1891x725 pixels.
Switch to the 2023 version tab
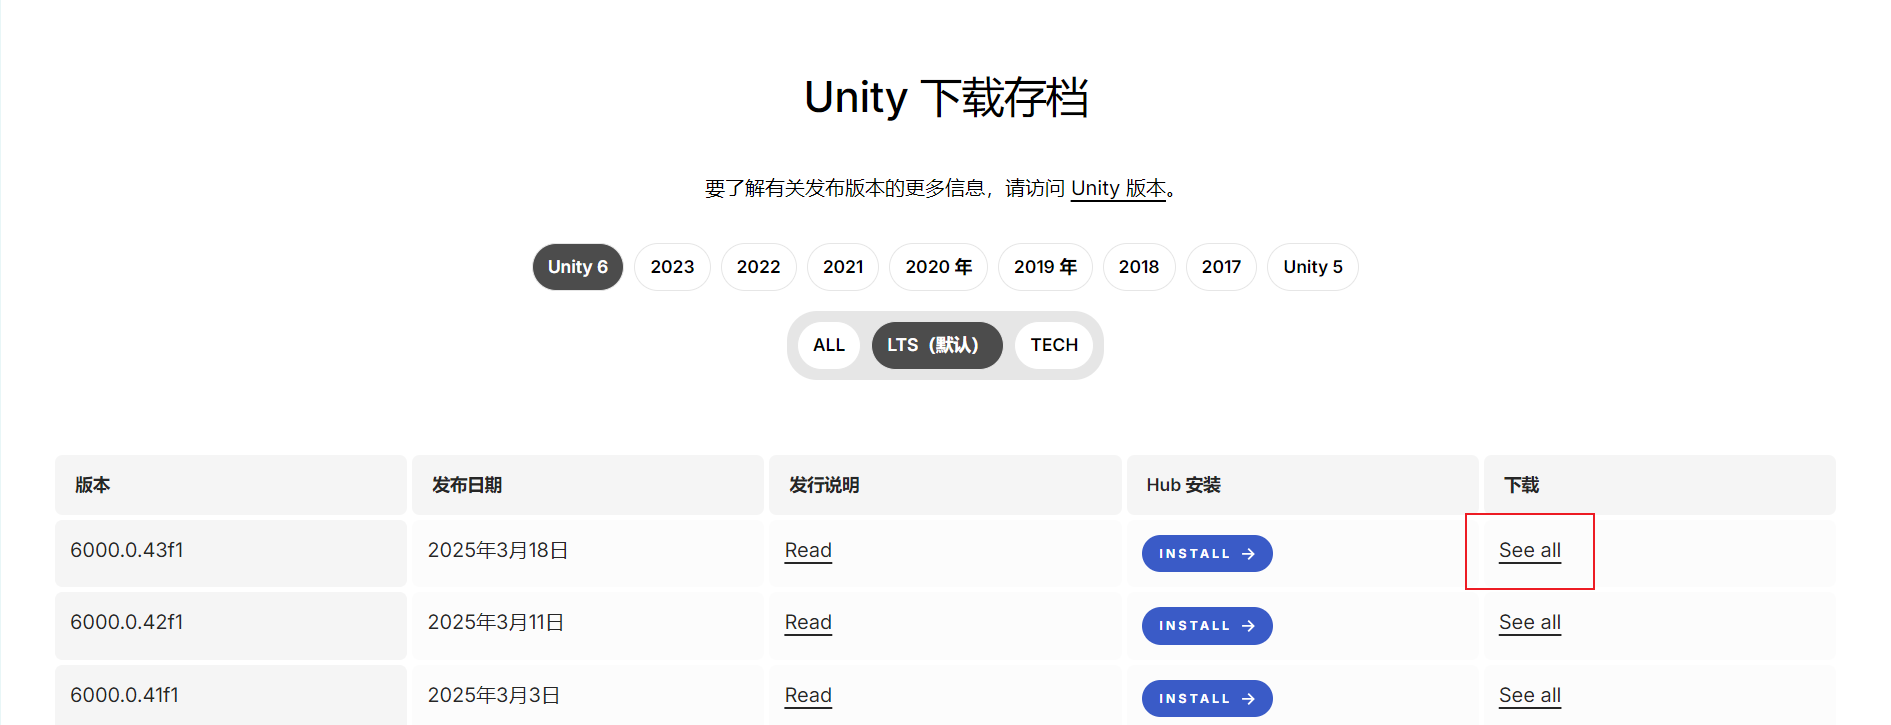[672, 267]
